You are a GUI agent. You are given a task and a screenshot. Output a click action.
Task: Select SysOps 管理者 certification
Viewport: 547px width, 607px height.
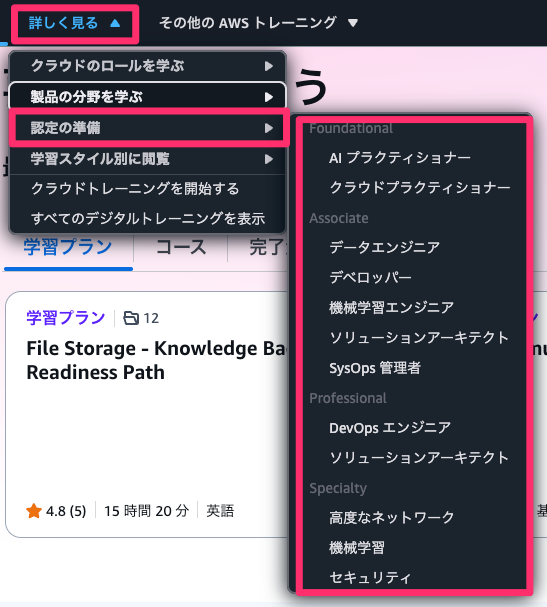(375, 368)
